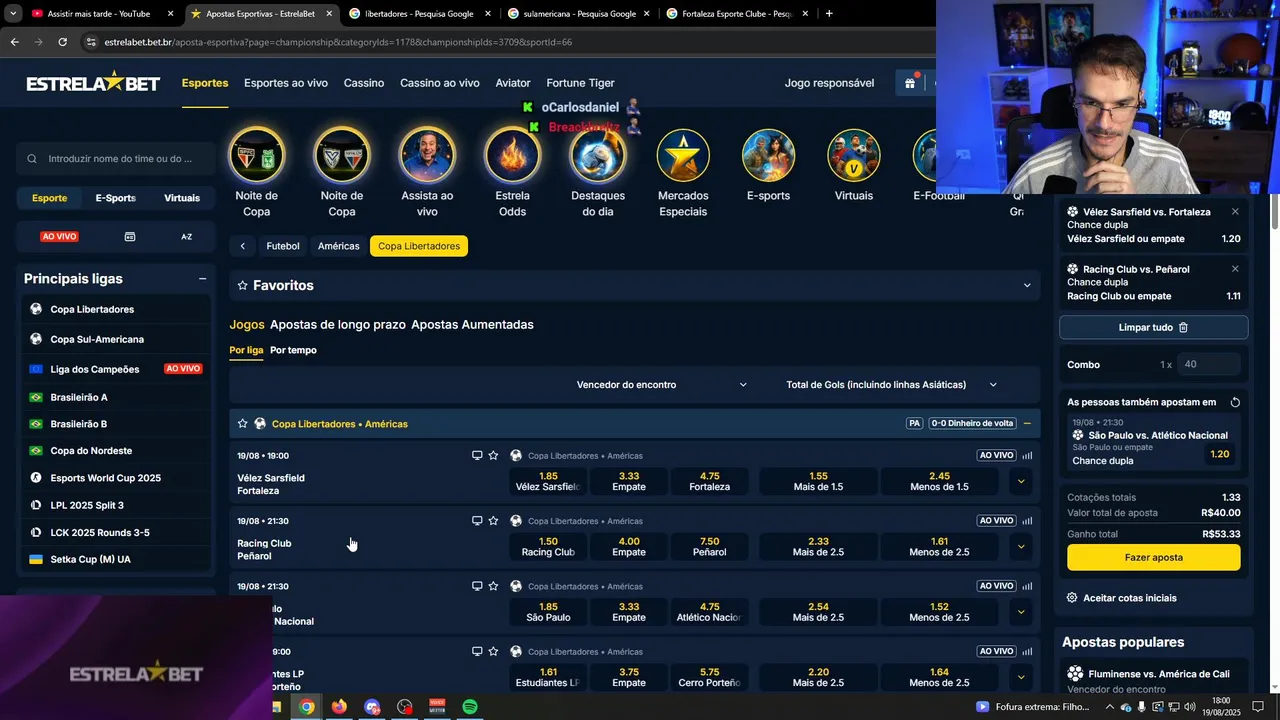
Task: Click the team search input field
Action: 117,158
